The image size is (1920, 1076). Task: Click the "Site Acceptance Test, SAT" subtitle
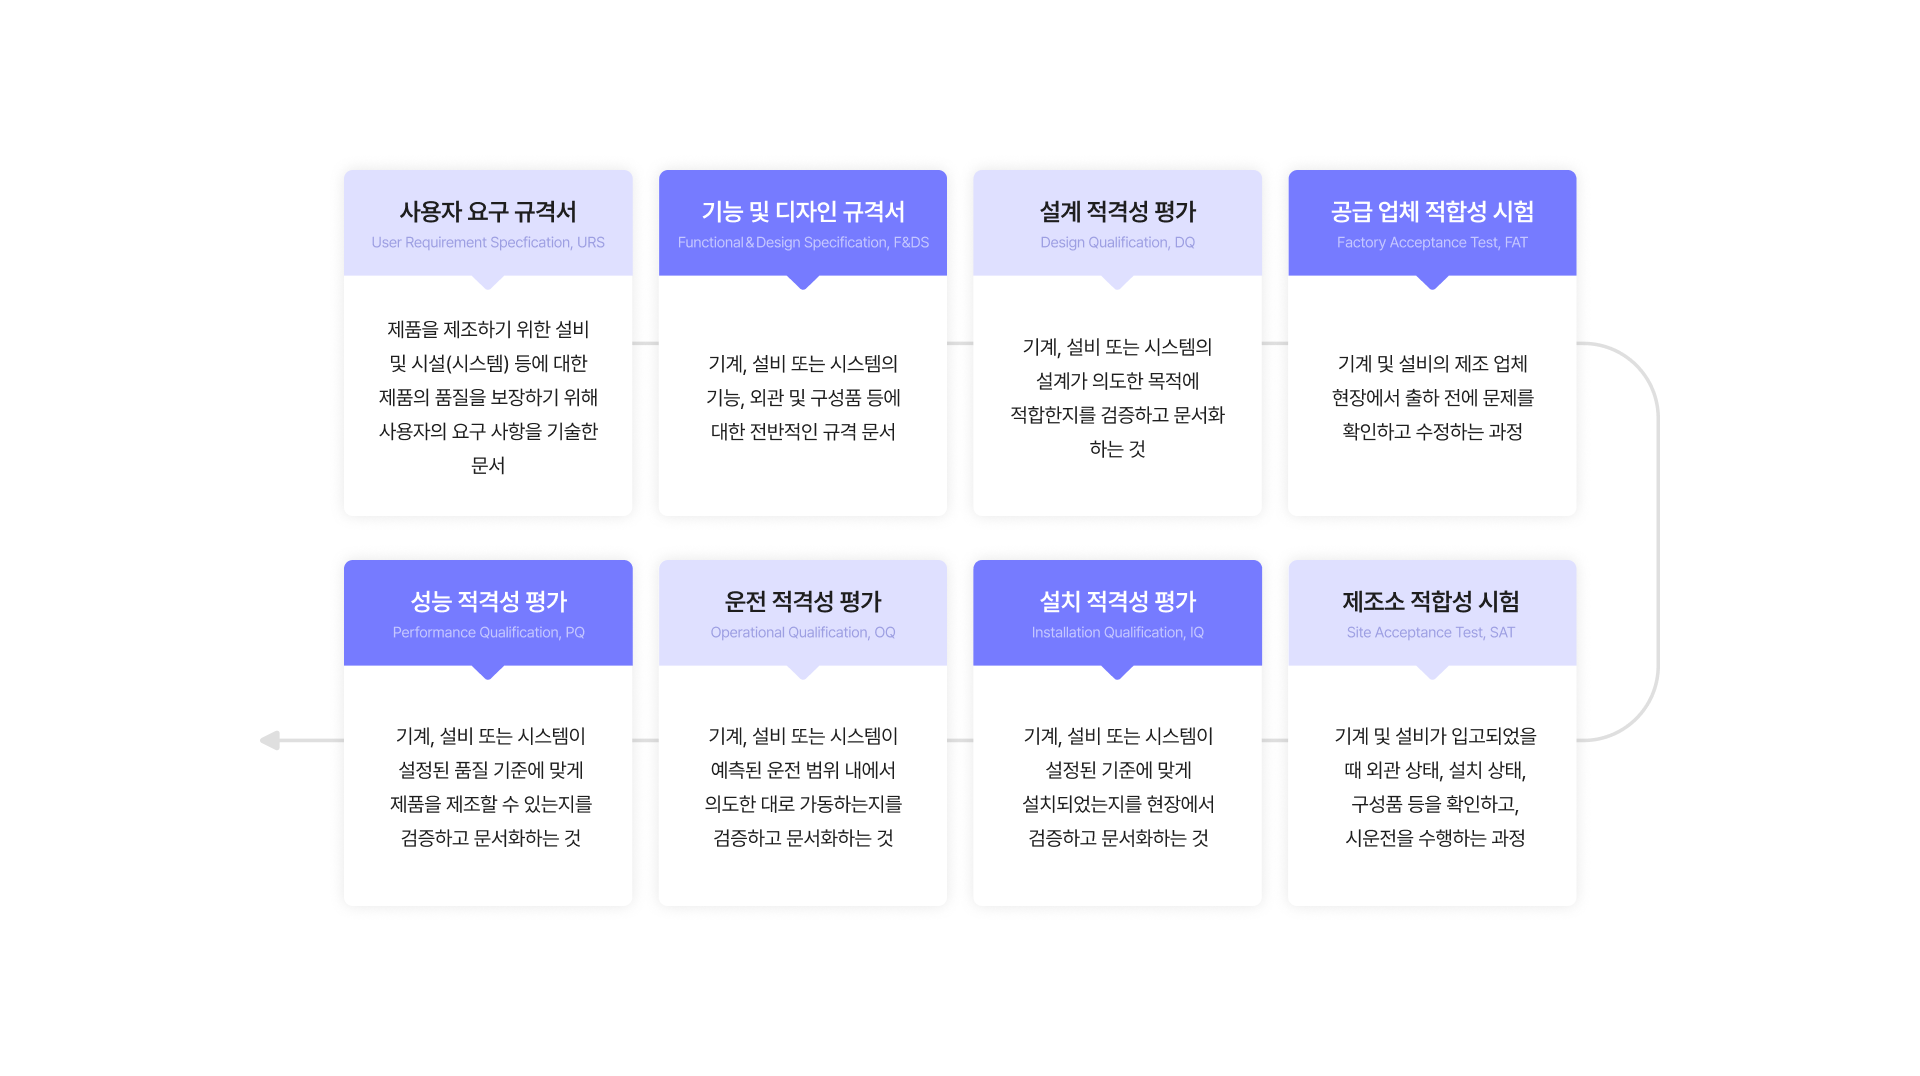point(1430,633)
